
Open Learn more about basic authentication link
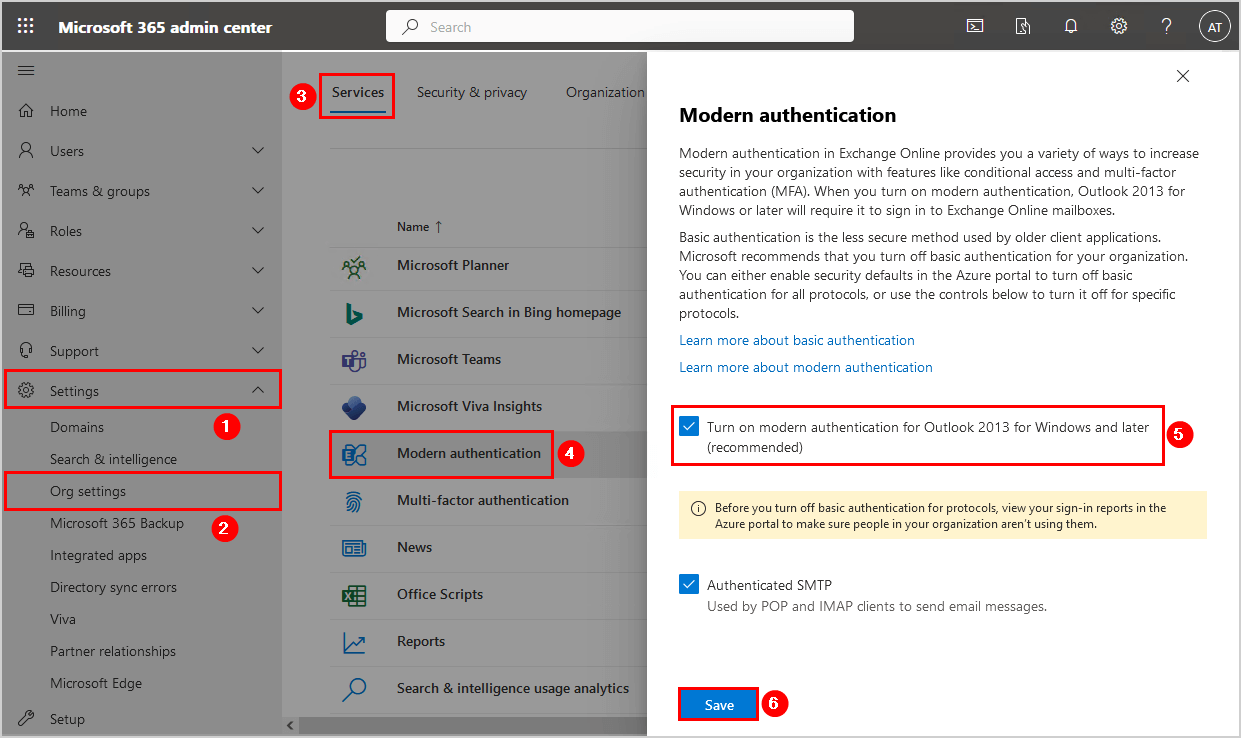797,340
